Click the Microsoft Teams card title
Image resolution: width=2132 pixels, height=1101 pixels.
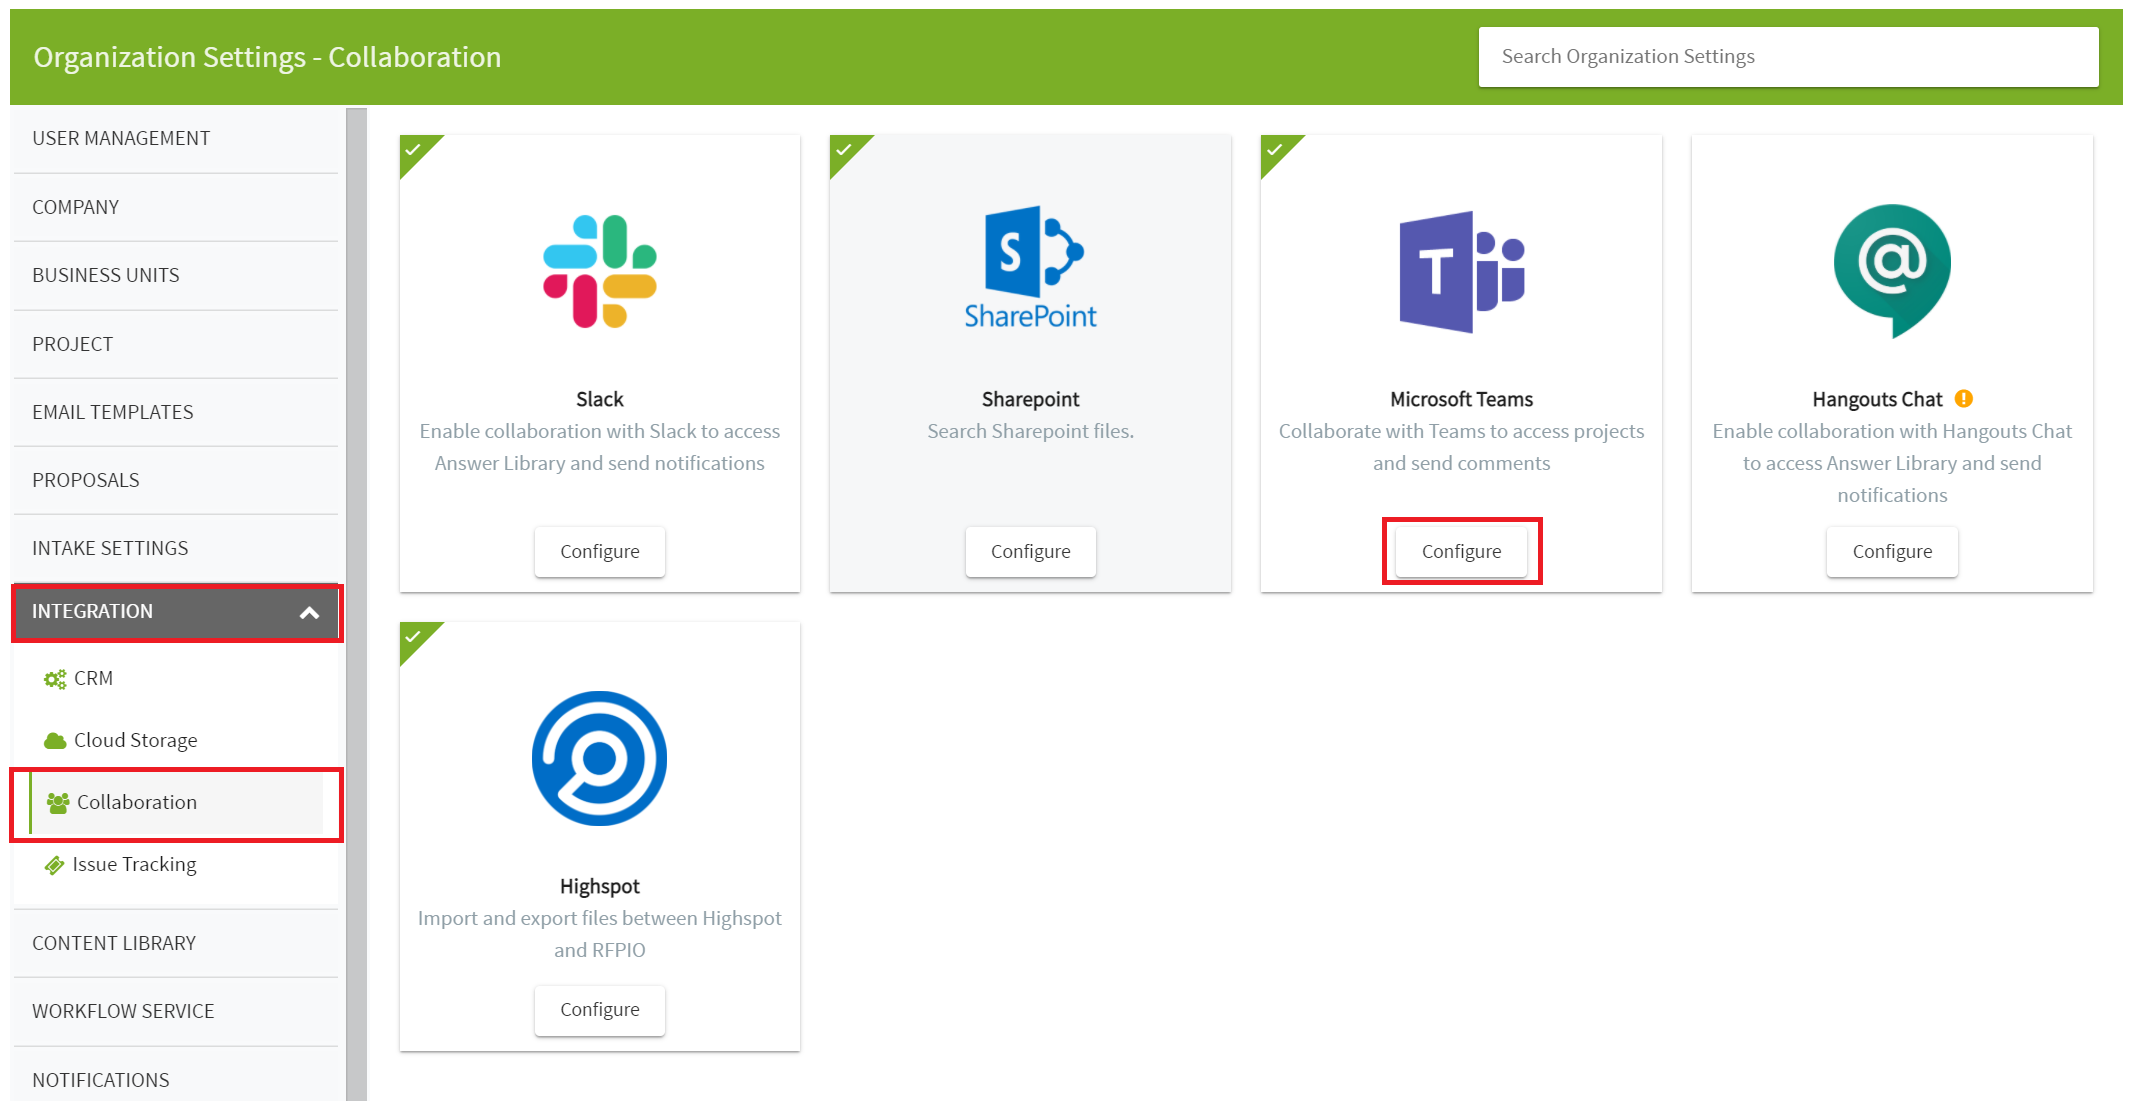pyautogui.click(x=1461, y=399)
